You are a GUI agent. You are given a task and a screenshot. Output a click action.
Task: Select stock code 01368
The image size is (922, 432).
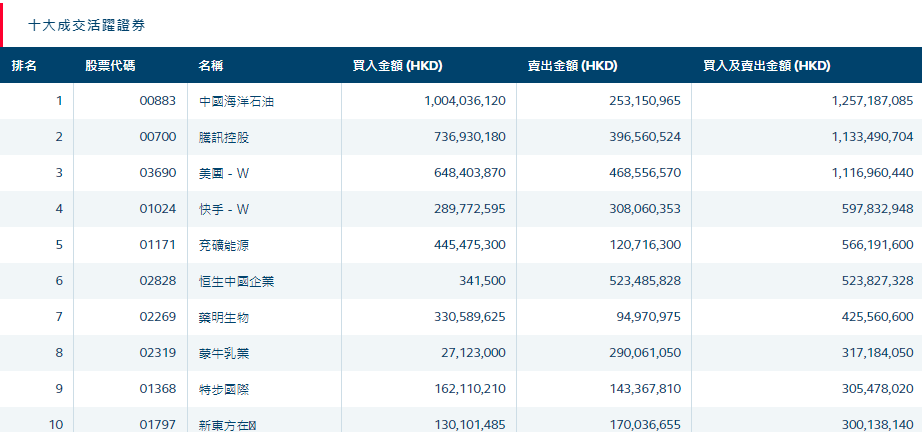[x=158, y=389]
